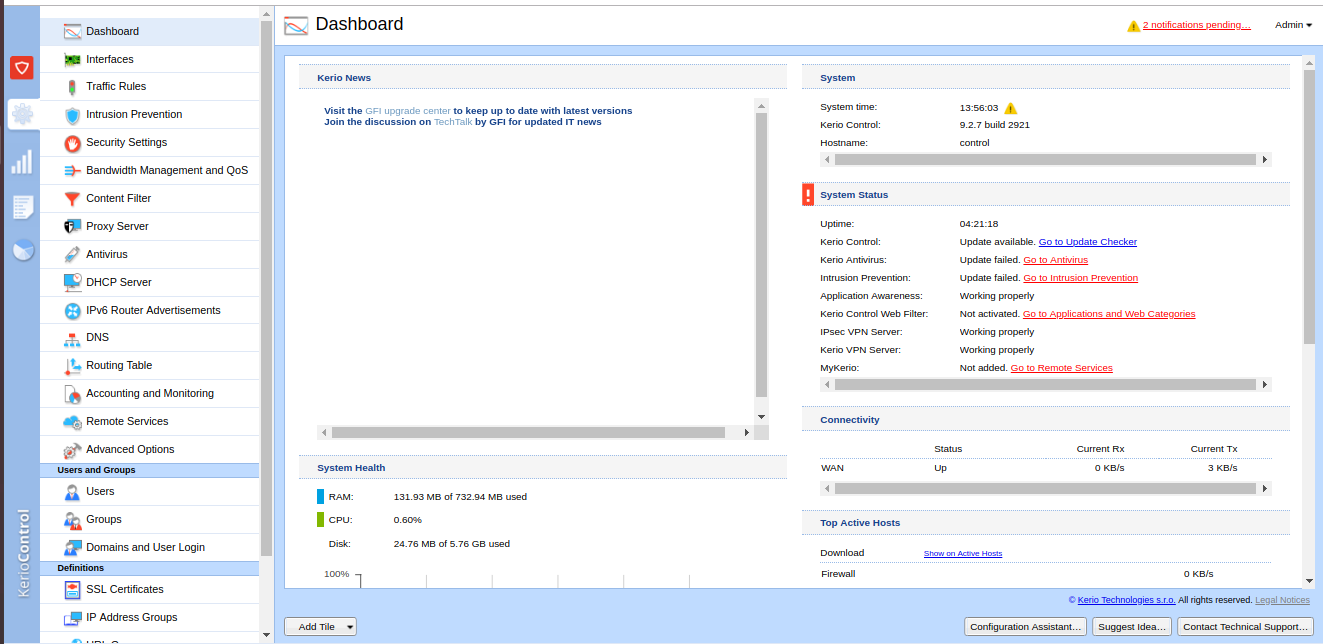Open DHCP Server menu item
Viewport: 1323px width, 644px height.
coord(150,282)
